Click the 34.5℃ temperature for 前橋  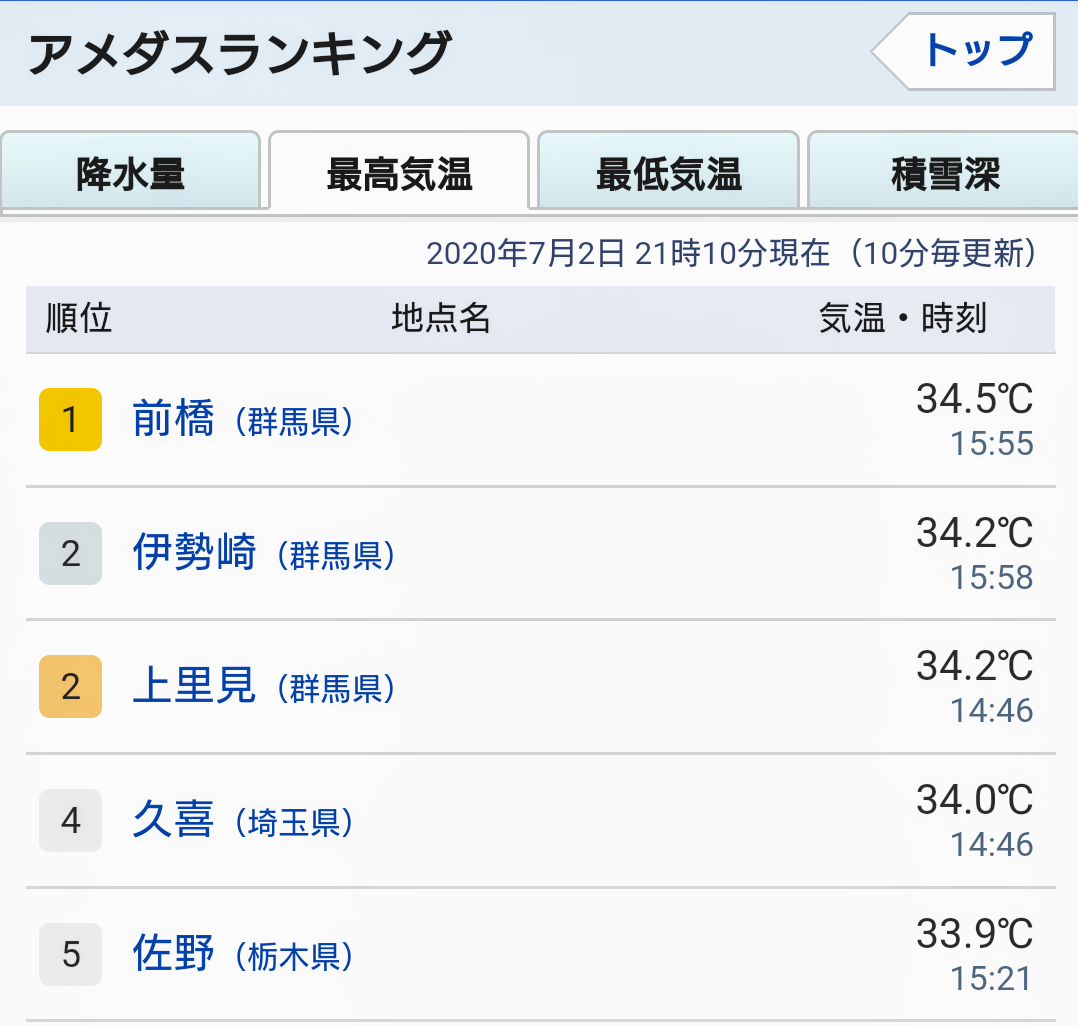[x=974, y=399]
